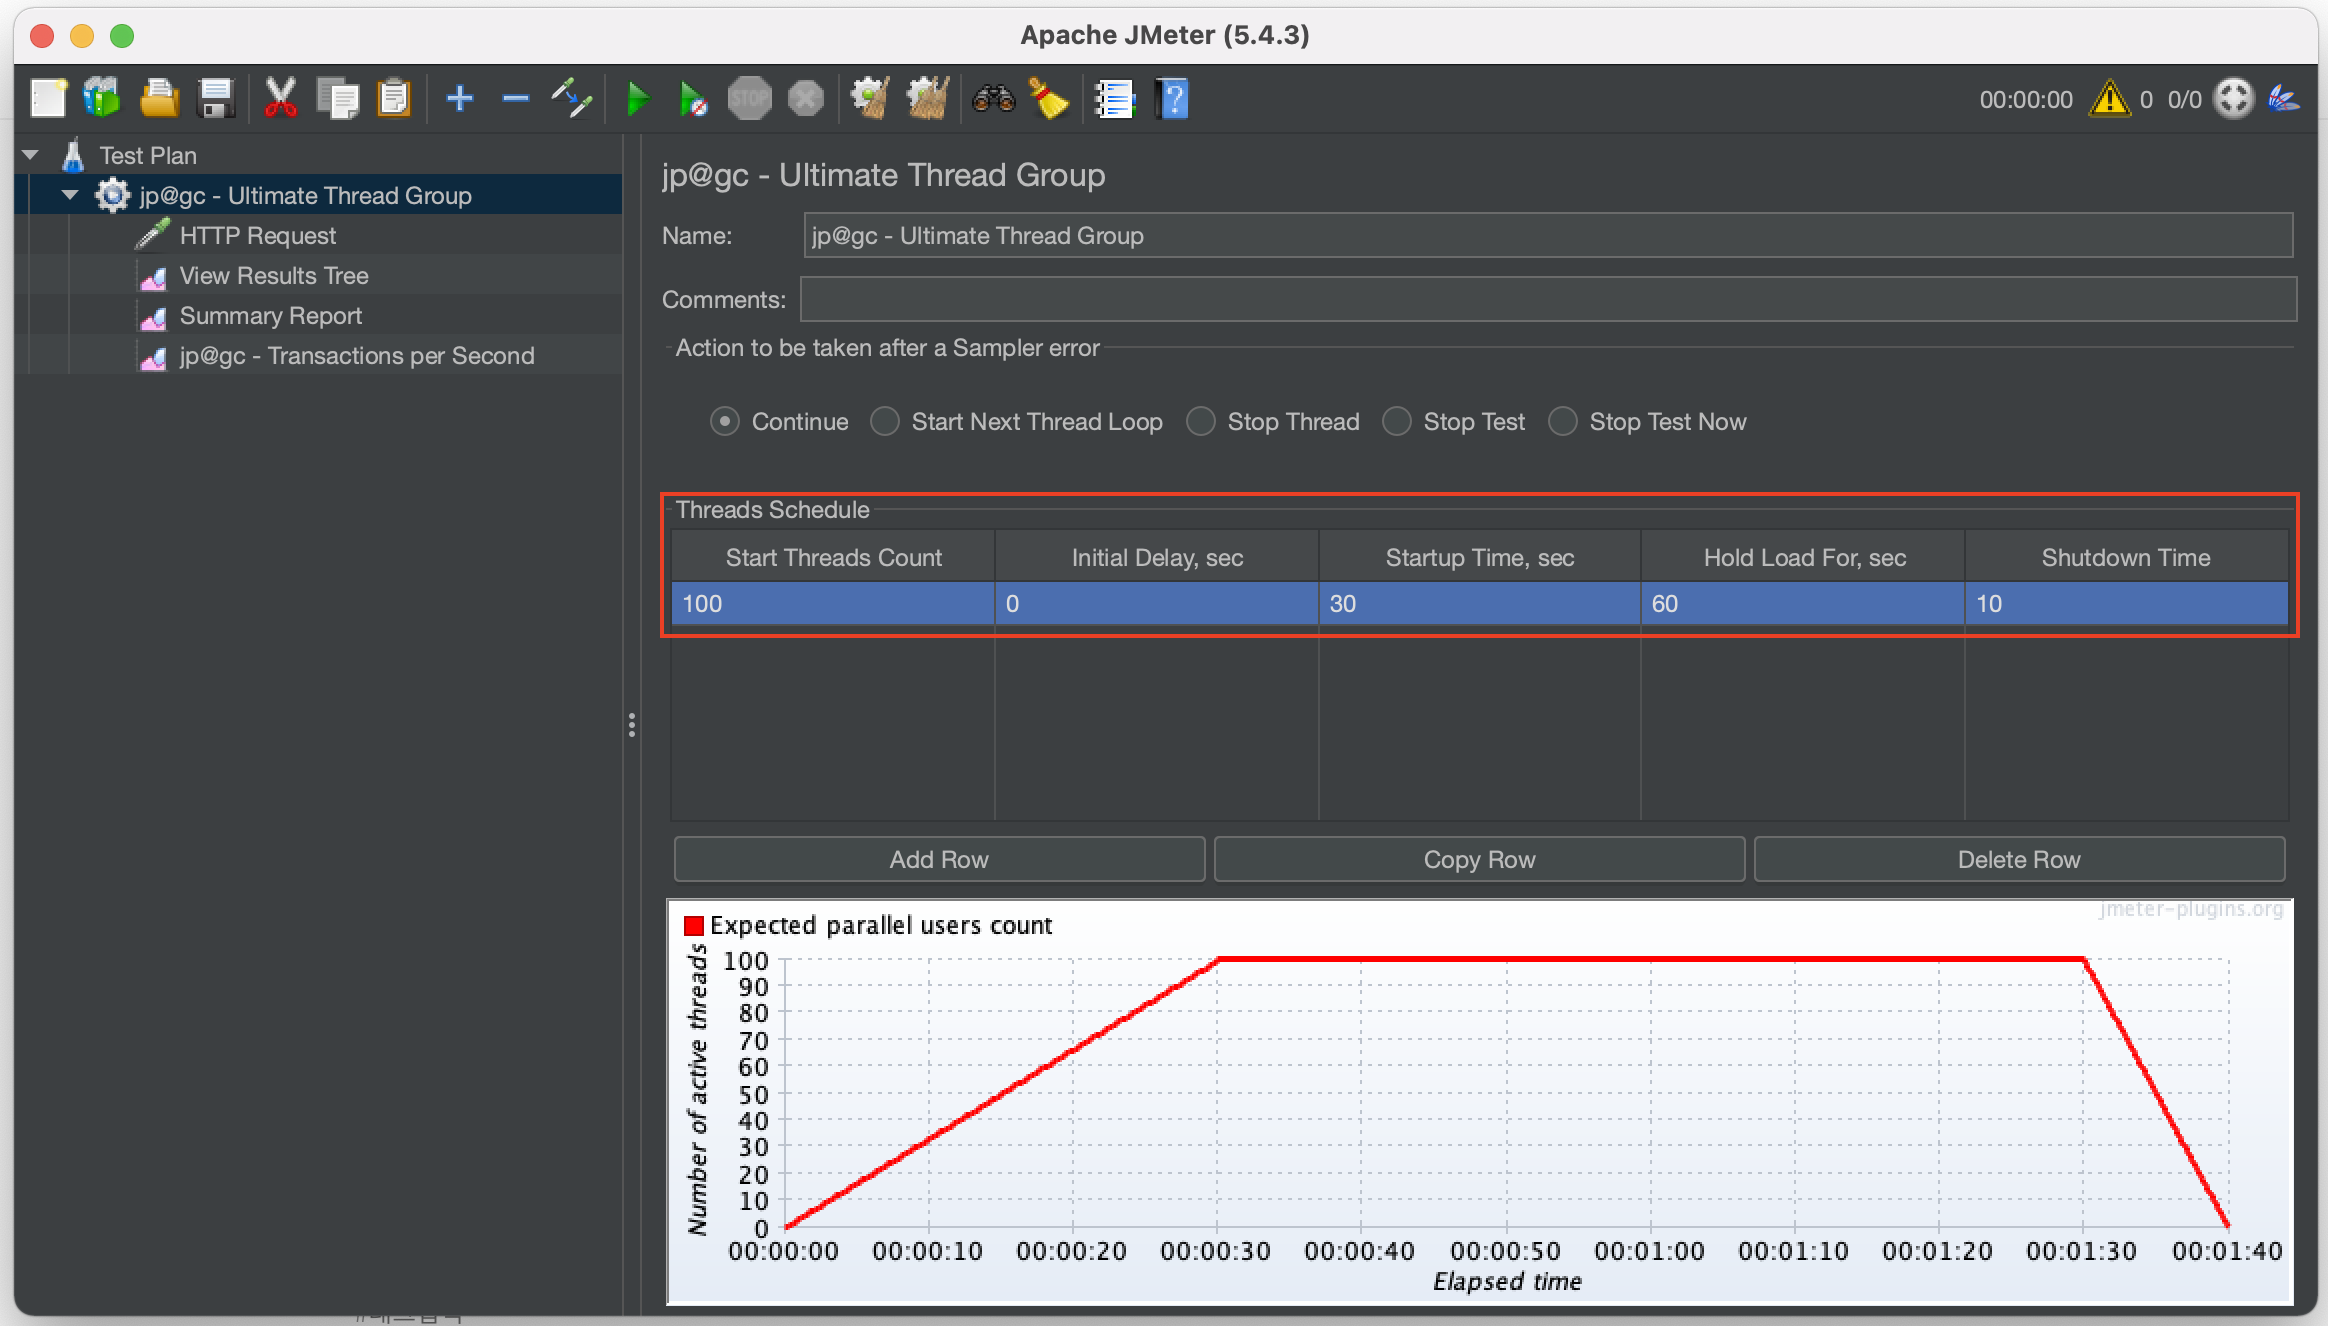Select the Stop Test radio button
This screenshot has height=1326, width=2328.
1397,422
